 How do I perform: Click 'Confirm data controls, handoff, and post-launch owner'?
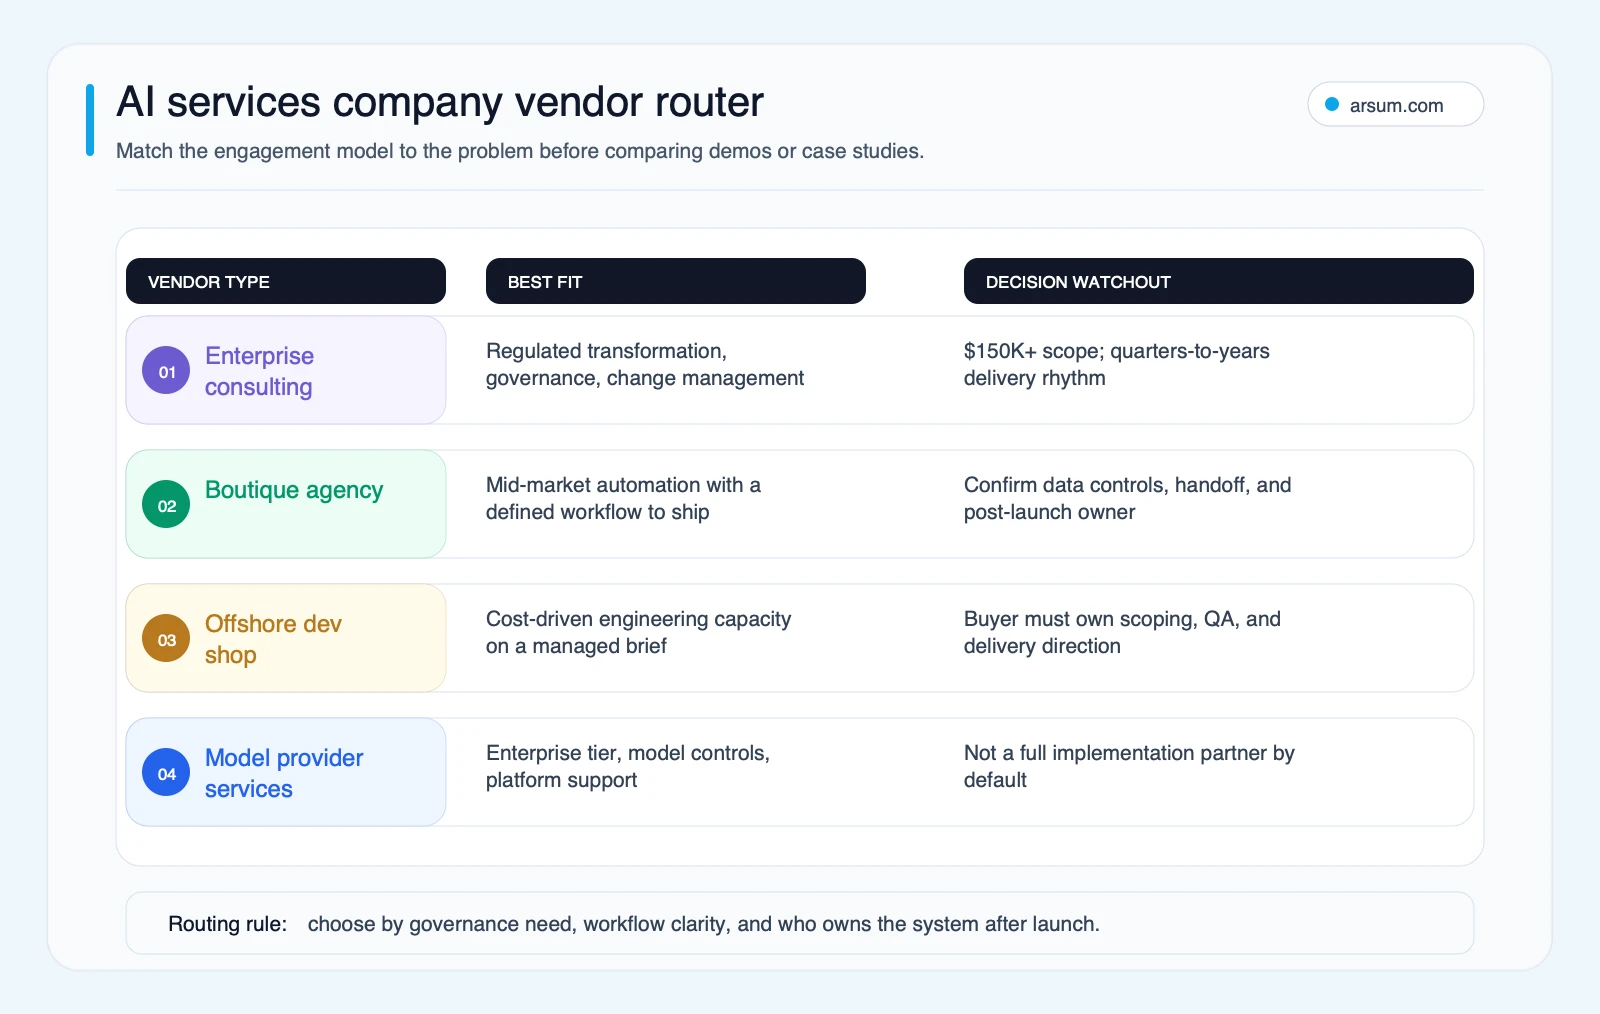1128,498
